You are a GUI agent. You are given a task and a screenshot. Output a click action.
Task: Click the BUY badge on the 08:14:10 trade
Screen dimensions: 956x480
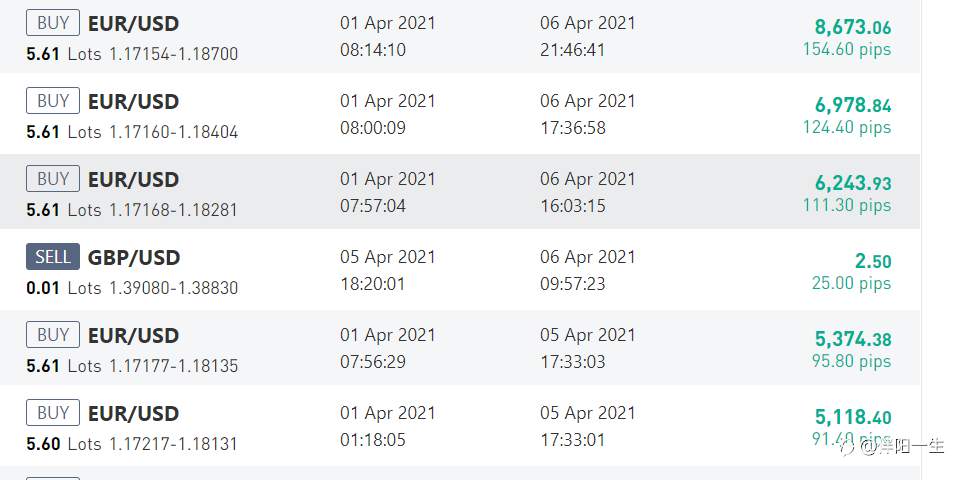pos(53,23)
